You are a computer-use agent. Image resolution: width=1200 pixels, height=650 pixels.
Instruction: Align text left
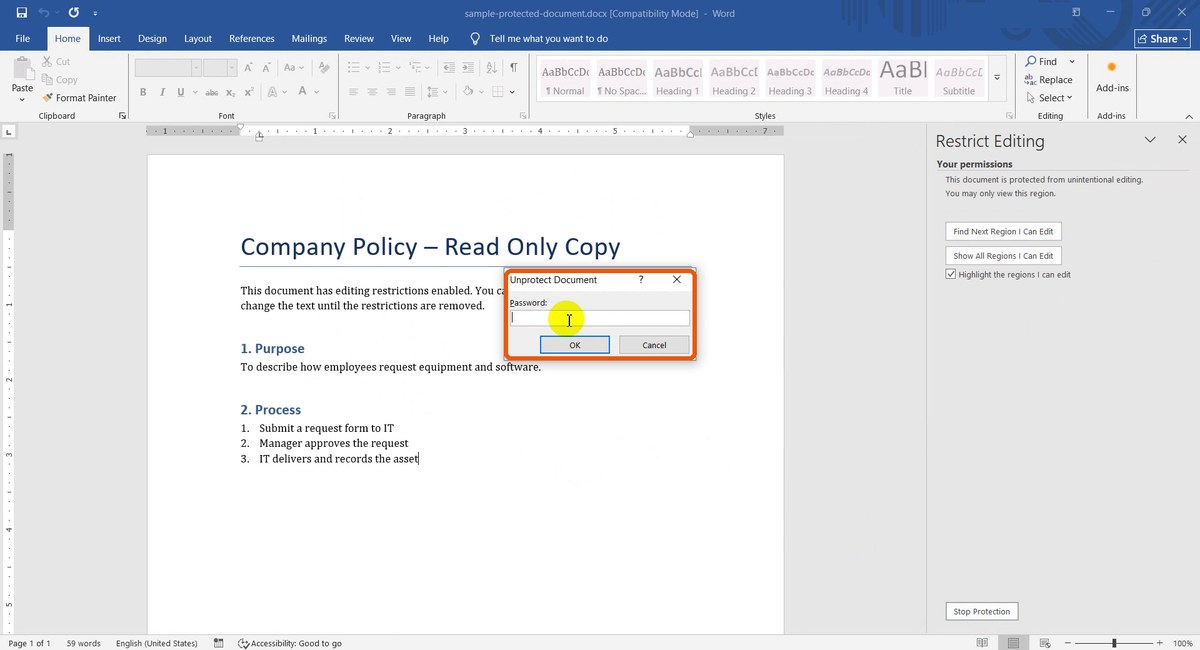coord(353,92)
